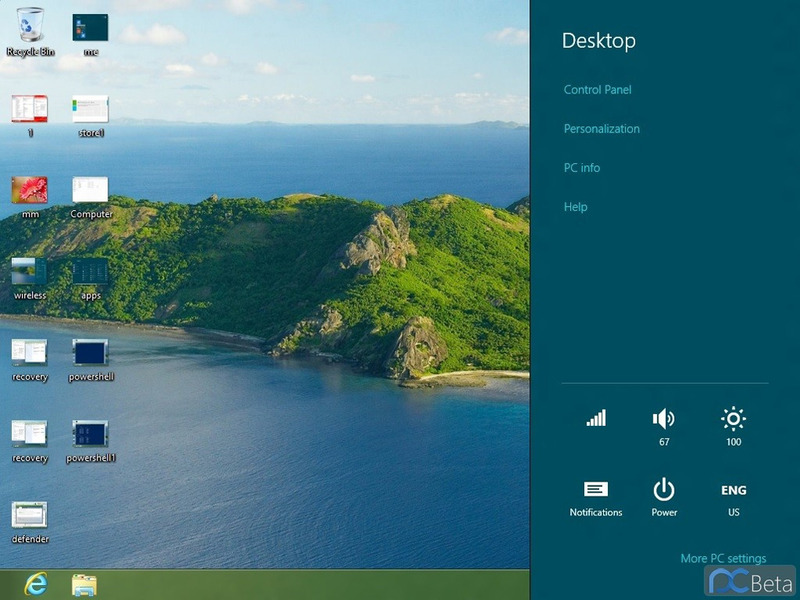800x600 pixels.
Task: Click the wireless desktop icon
Action: pyautogui.click(x=30, y=272)
